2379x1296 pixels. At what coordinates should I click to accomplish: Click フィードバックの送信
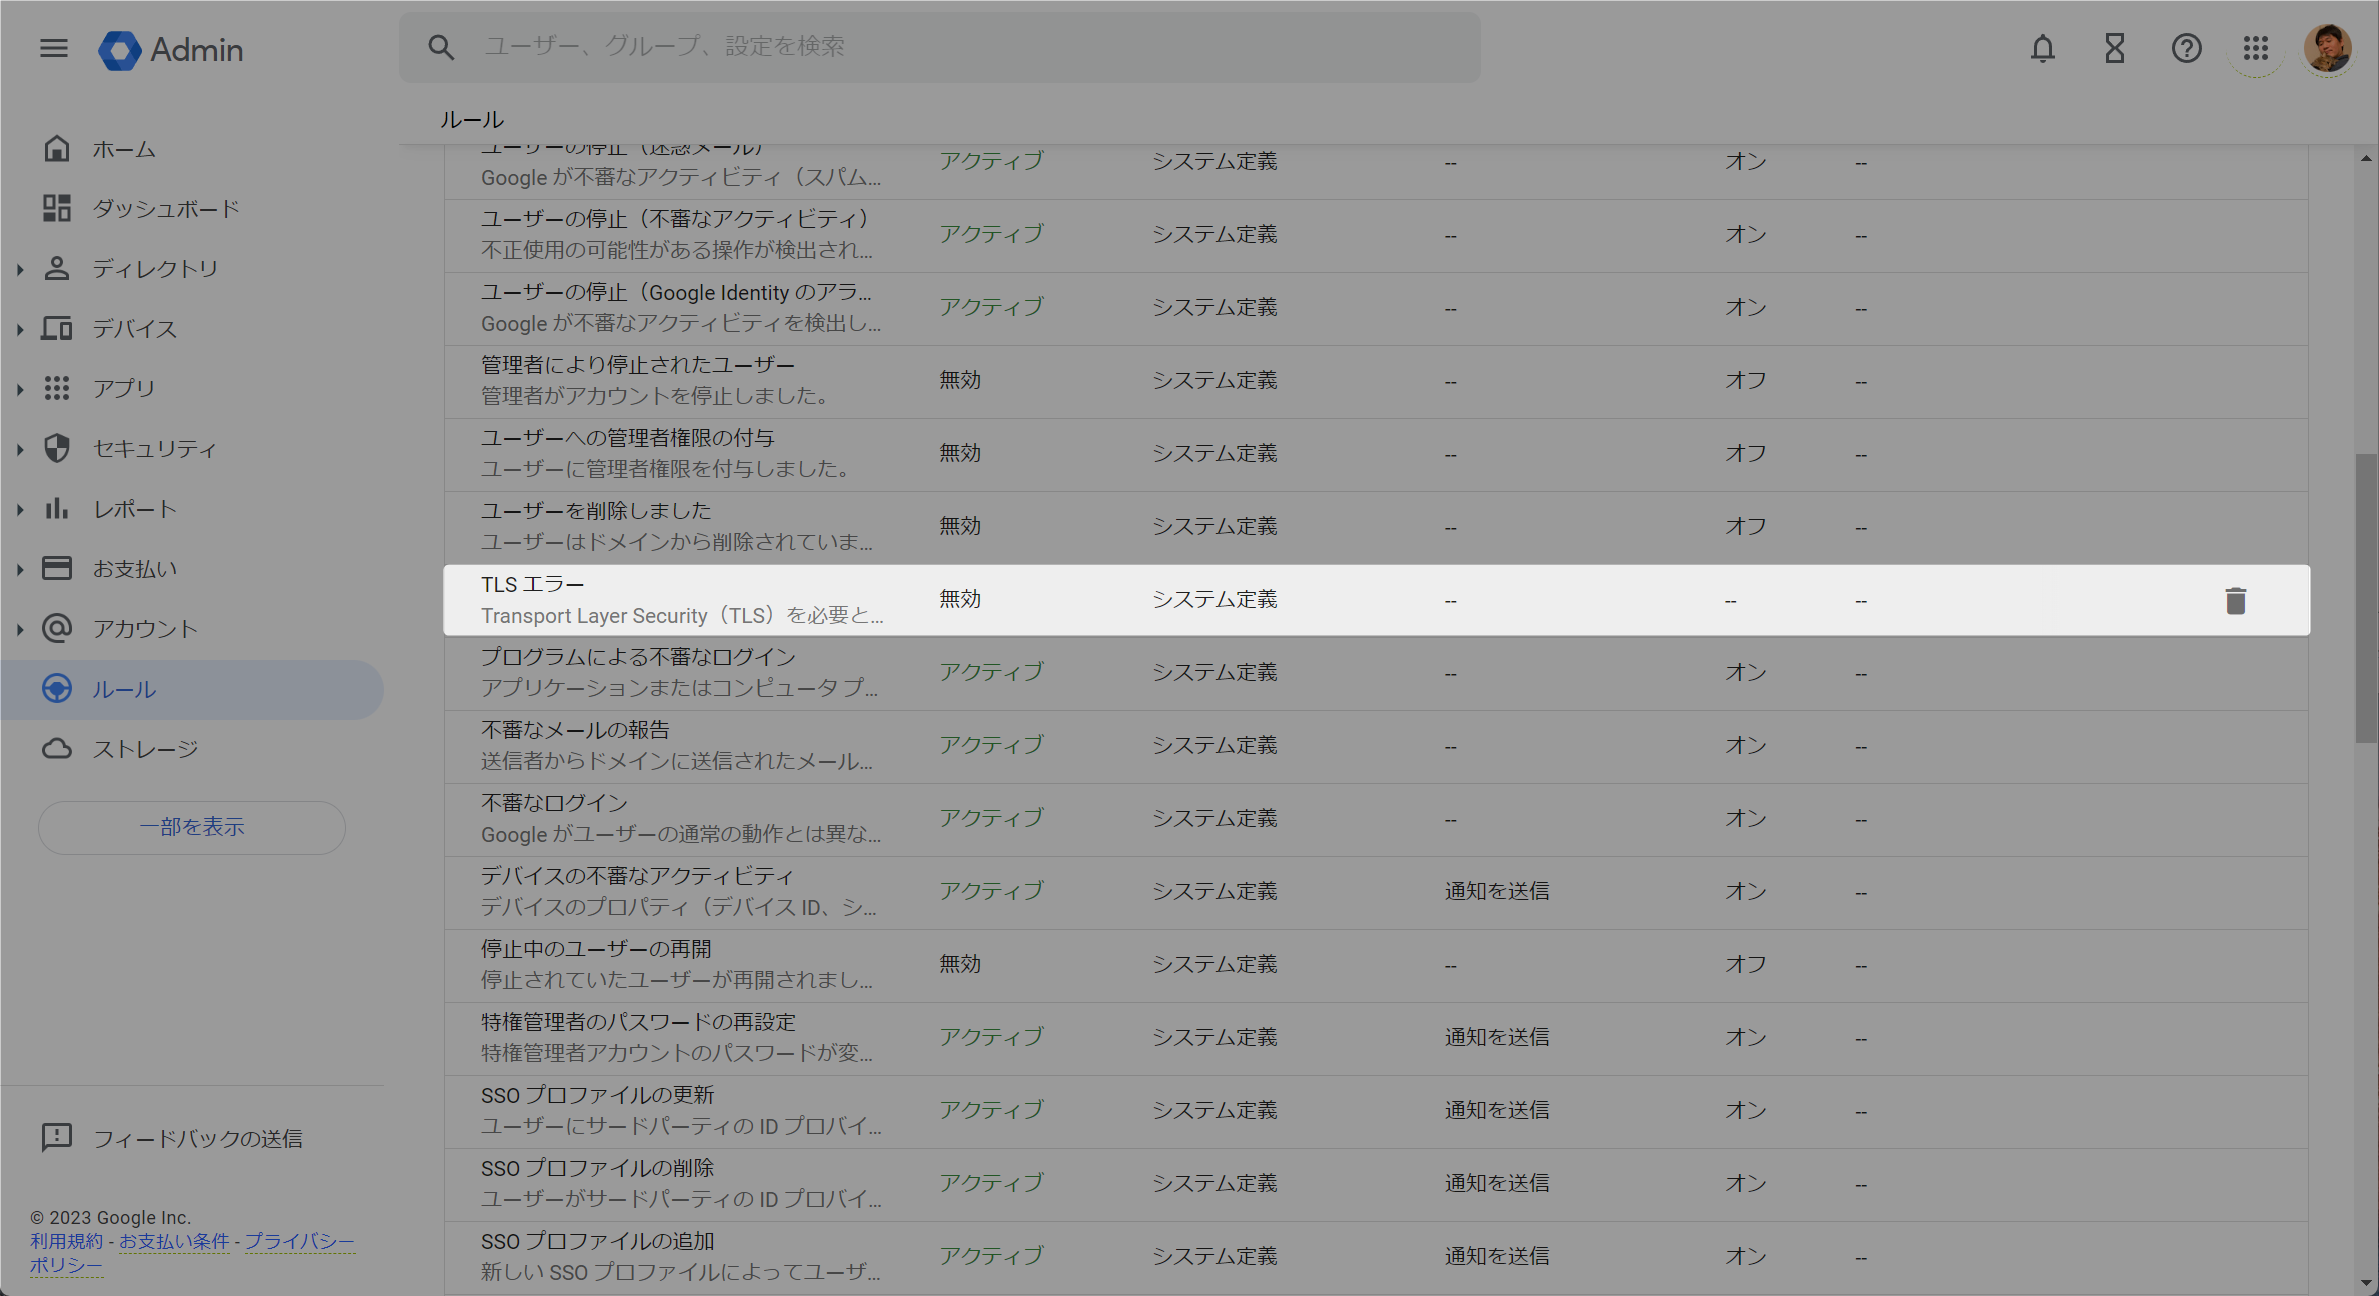click(x=196, y=1138)
